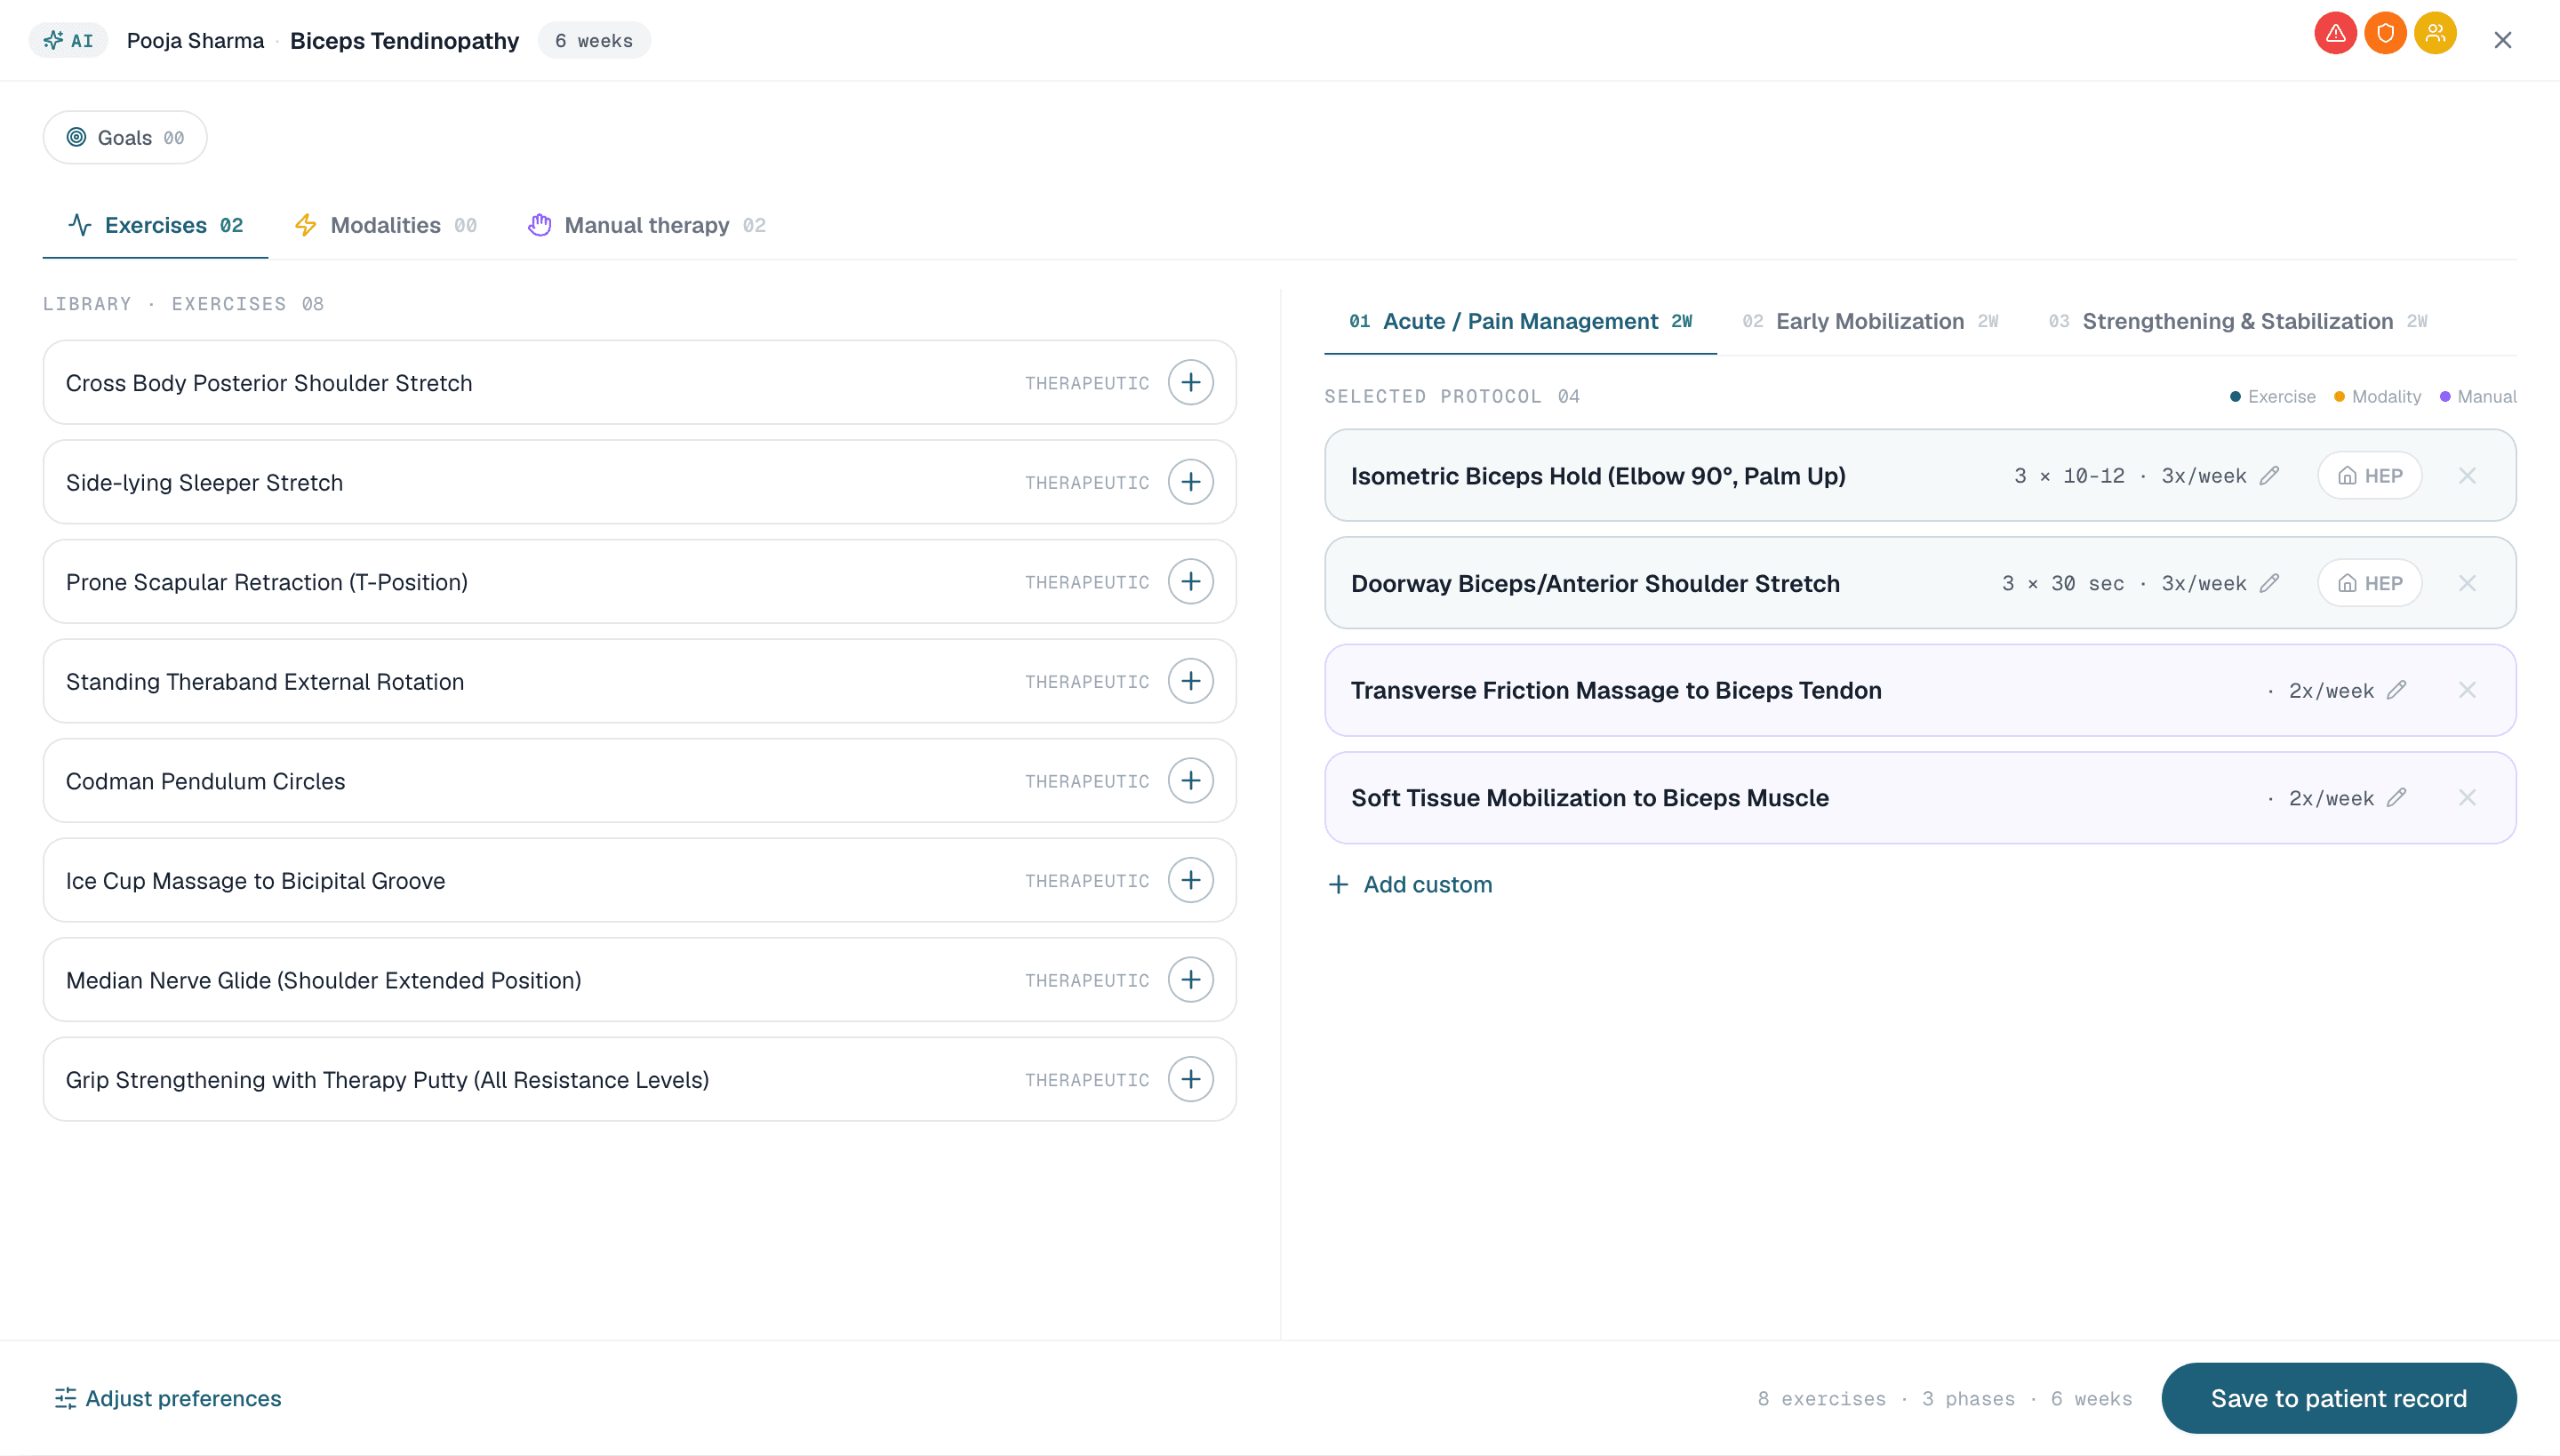Open the Goals panel
2560x1456 pixels.
pyautogui.click(x=125, y=137)
